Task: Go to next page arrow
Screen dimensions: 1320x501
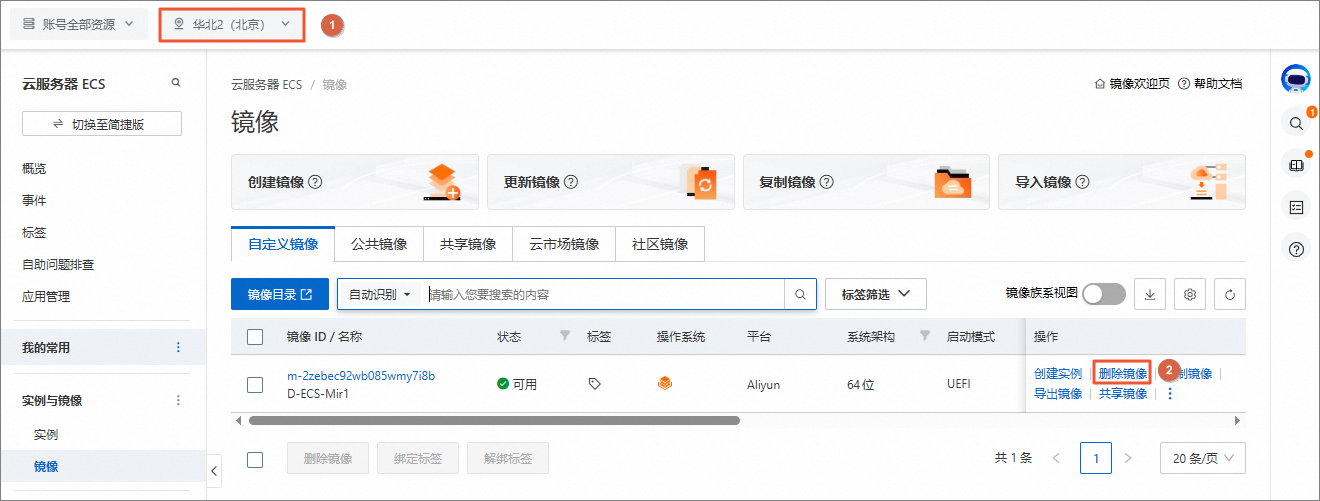Action: coord(1128,458)
